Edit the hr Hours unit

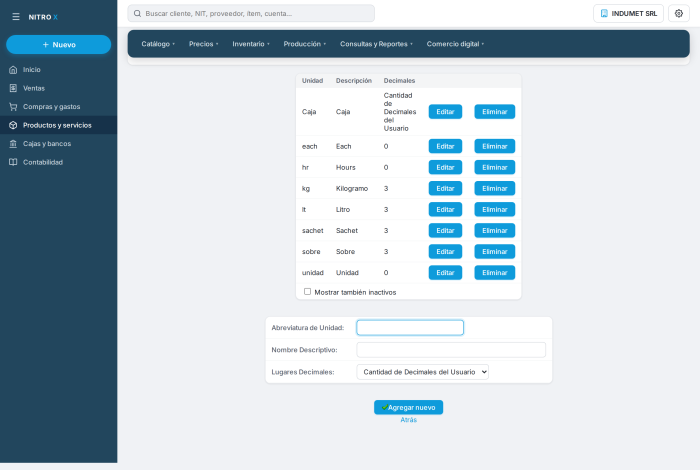[x=445, y=167]
